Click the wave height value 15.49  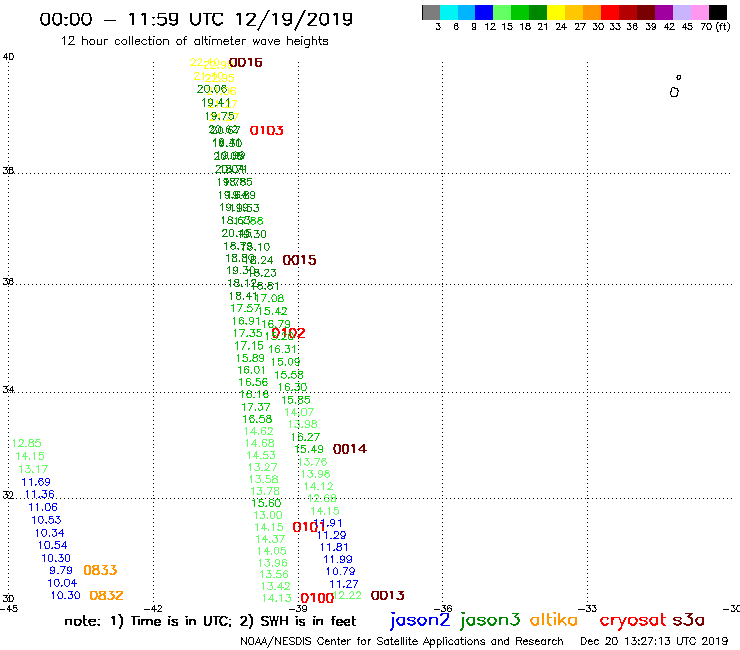[309, 449]
